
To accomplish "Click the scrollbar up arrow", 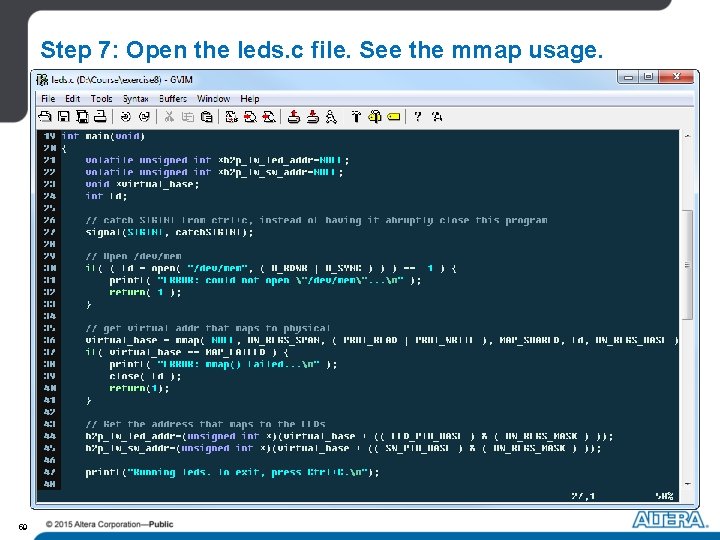I will 687,136.
